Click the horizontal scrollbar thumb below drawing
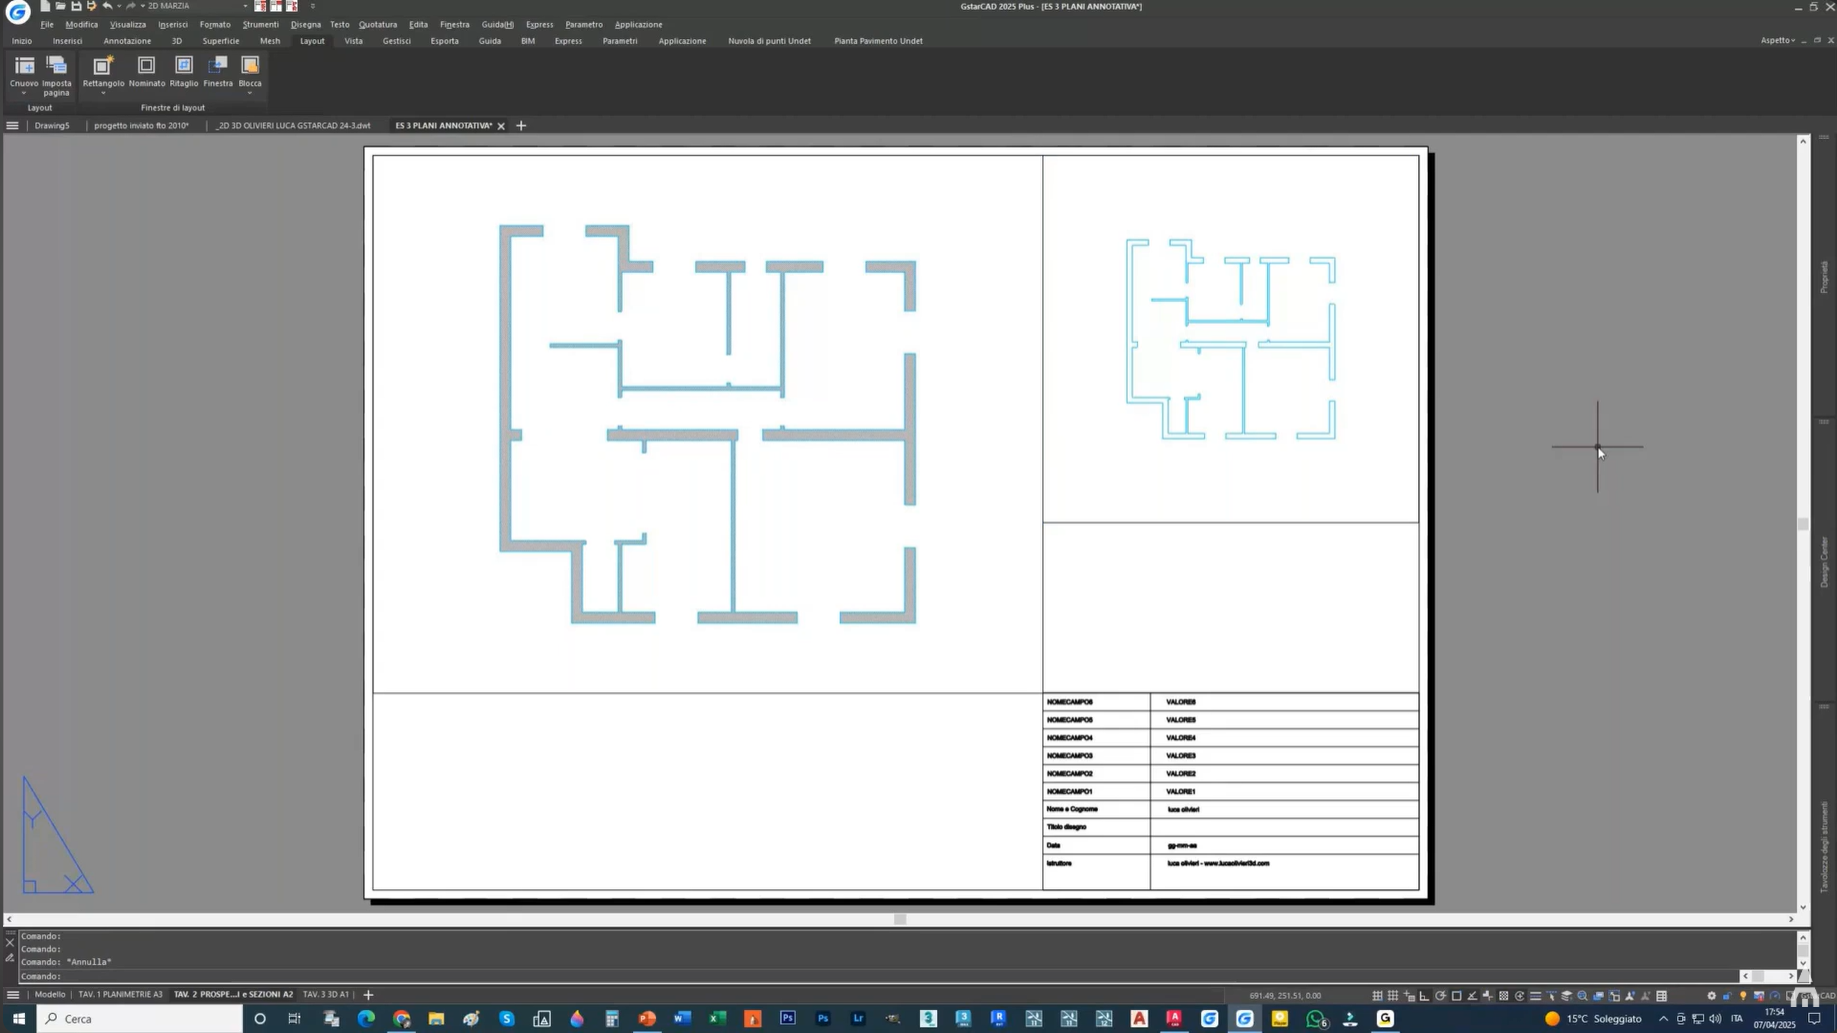This screenshot has width=1837, height=1033. [900, 920]
